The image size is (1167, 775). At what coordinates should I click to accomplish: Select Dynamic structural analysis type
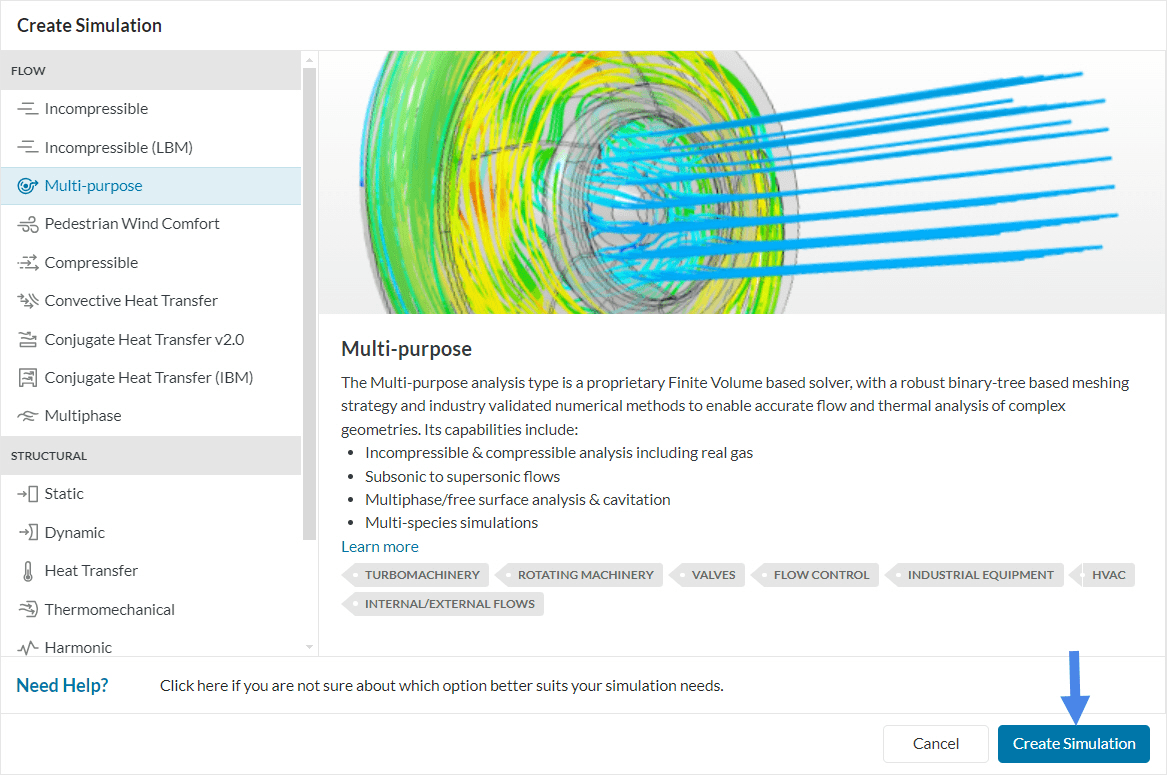[74, 533]
